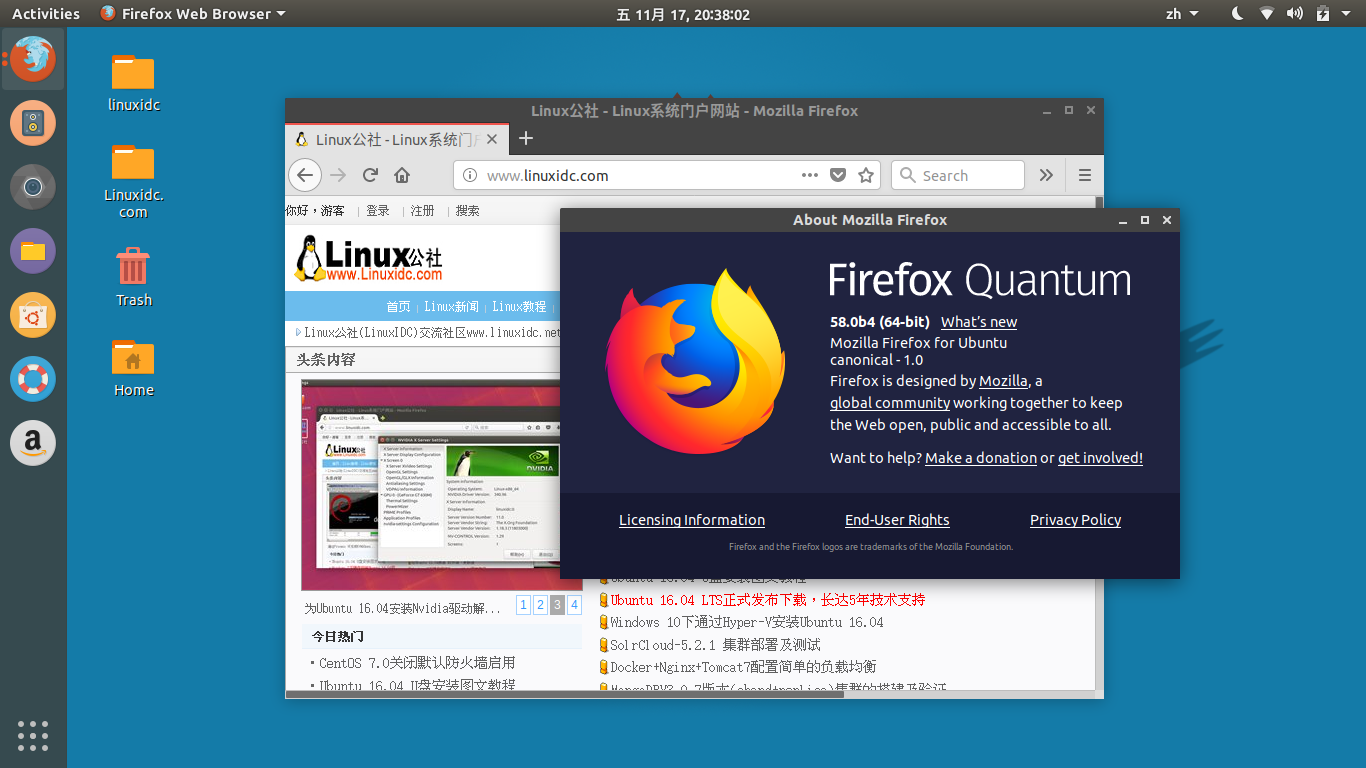Click the battery status indicator
Image resolution: width=1366 pixels, height=768 pixels.
1323,14
